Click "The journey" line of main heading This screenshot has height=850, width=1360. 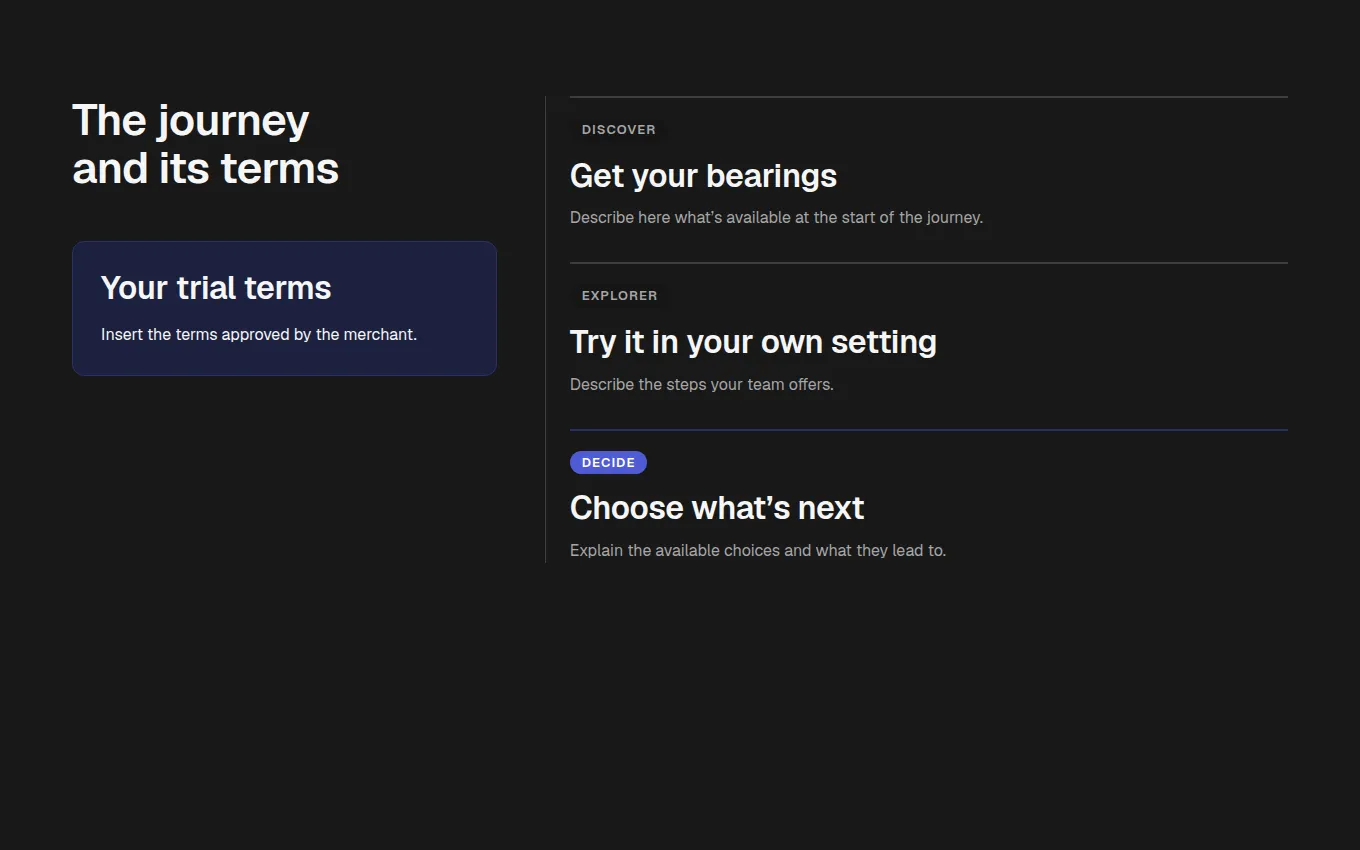pos(190,121)
